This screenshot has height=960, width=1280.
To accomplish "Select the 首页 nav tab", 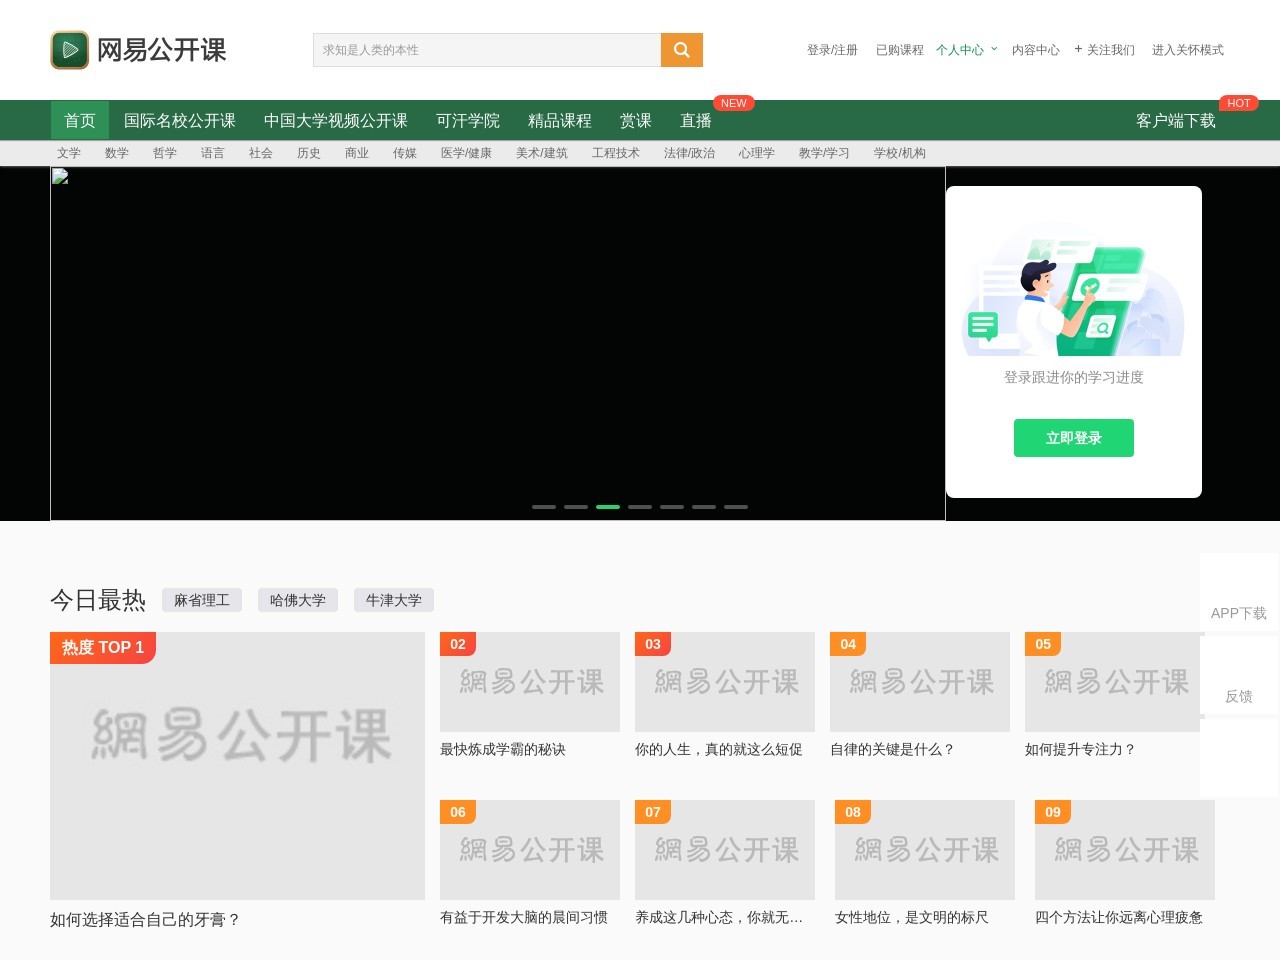I will (x=80, y=120).
